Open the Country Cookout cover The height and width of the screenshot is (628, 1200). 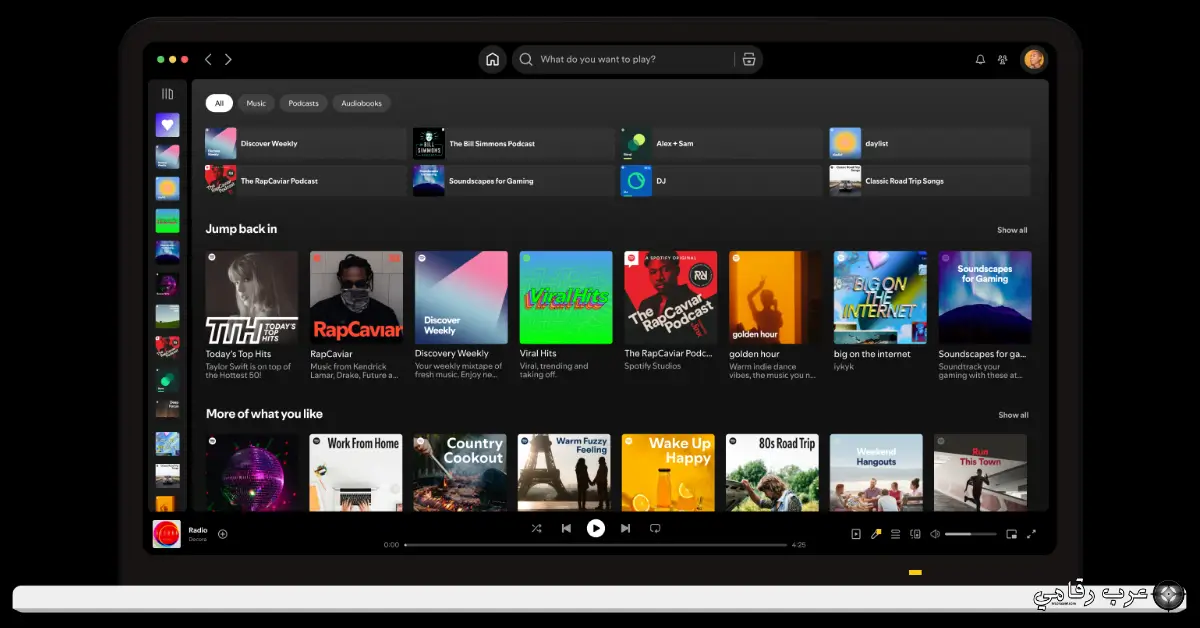click(x=460, y=472)
